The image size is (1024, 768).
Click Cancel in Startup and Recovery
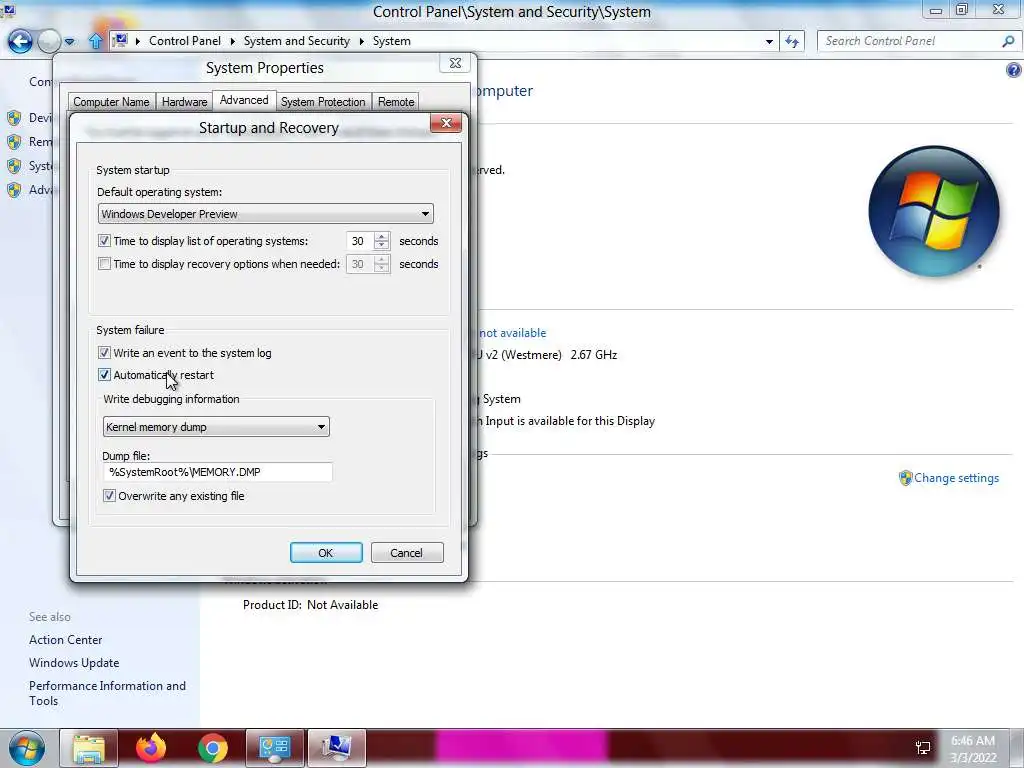[407, 552]
